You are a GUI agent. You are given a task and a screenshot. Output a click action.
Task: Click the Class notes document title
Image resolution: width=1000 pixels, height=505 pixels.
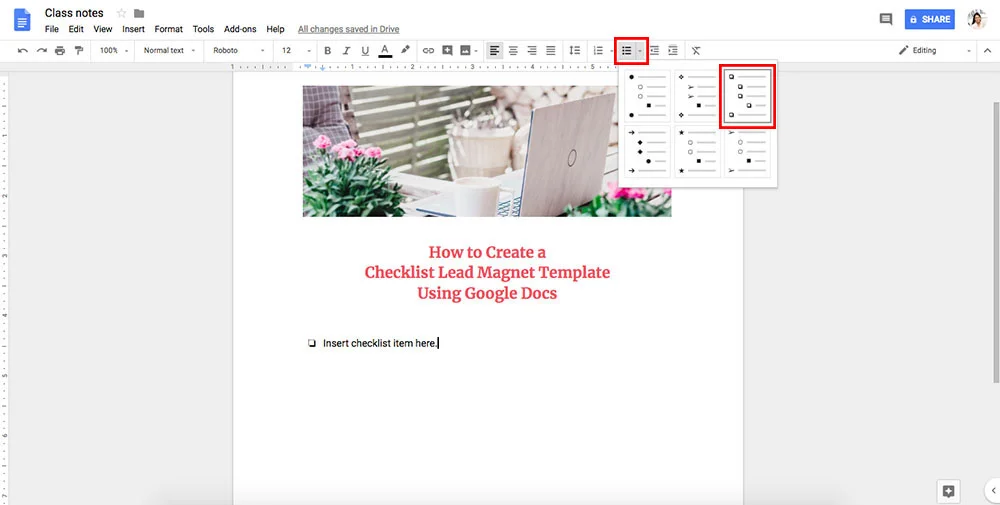pyautogui.click(x=74, y=13)
